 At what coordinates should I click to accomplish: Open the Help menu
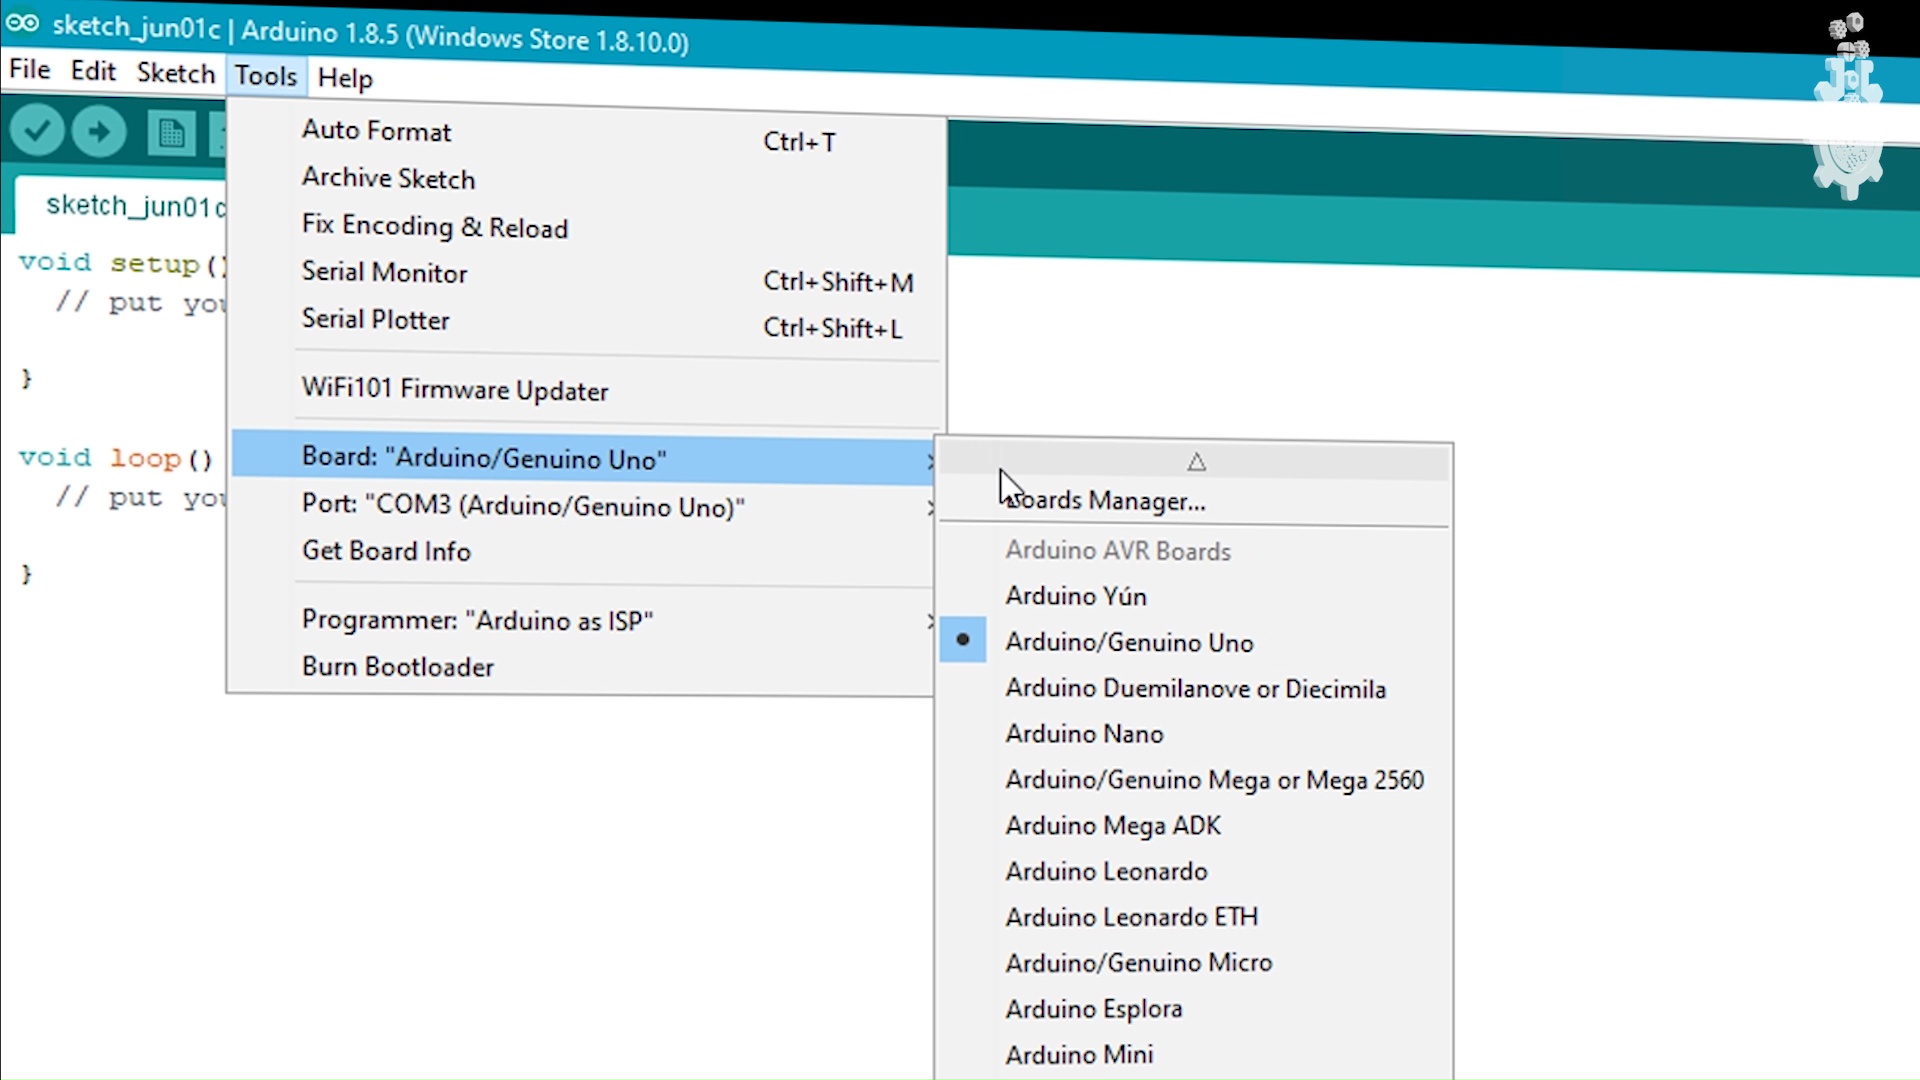[x=345, y=78]
